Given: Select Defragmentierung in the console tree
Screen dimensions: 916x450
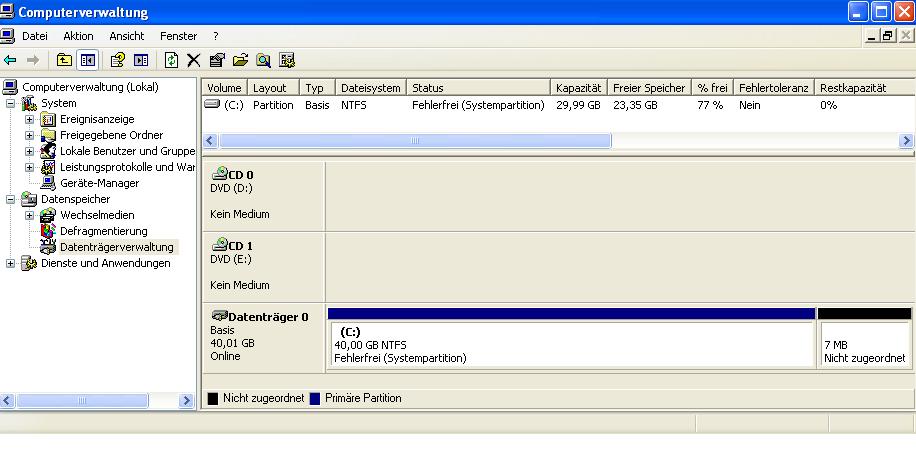Looking at the screenshot, I should (103, 231).
